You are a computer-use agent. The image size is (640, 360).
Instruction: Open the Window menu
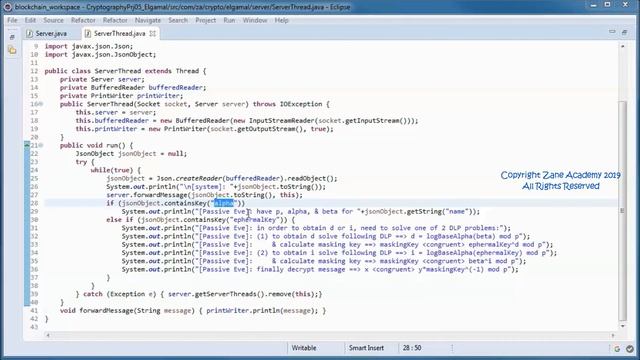tap(255, 20)
